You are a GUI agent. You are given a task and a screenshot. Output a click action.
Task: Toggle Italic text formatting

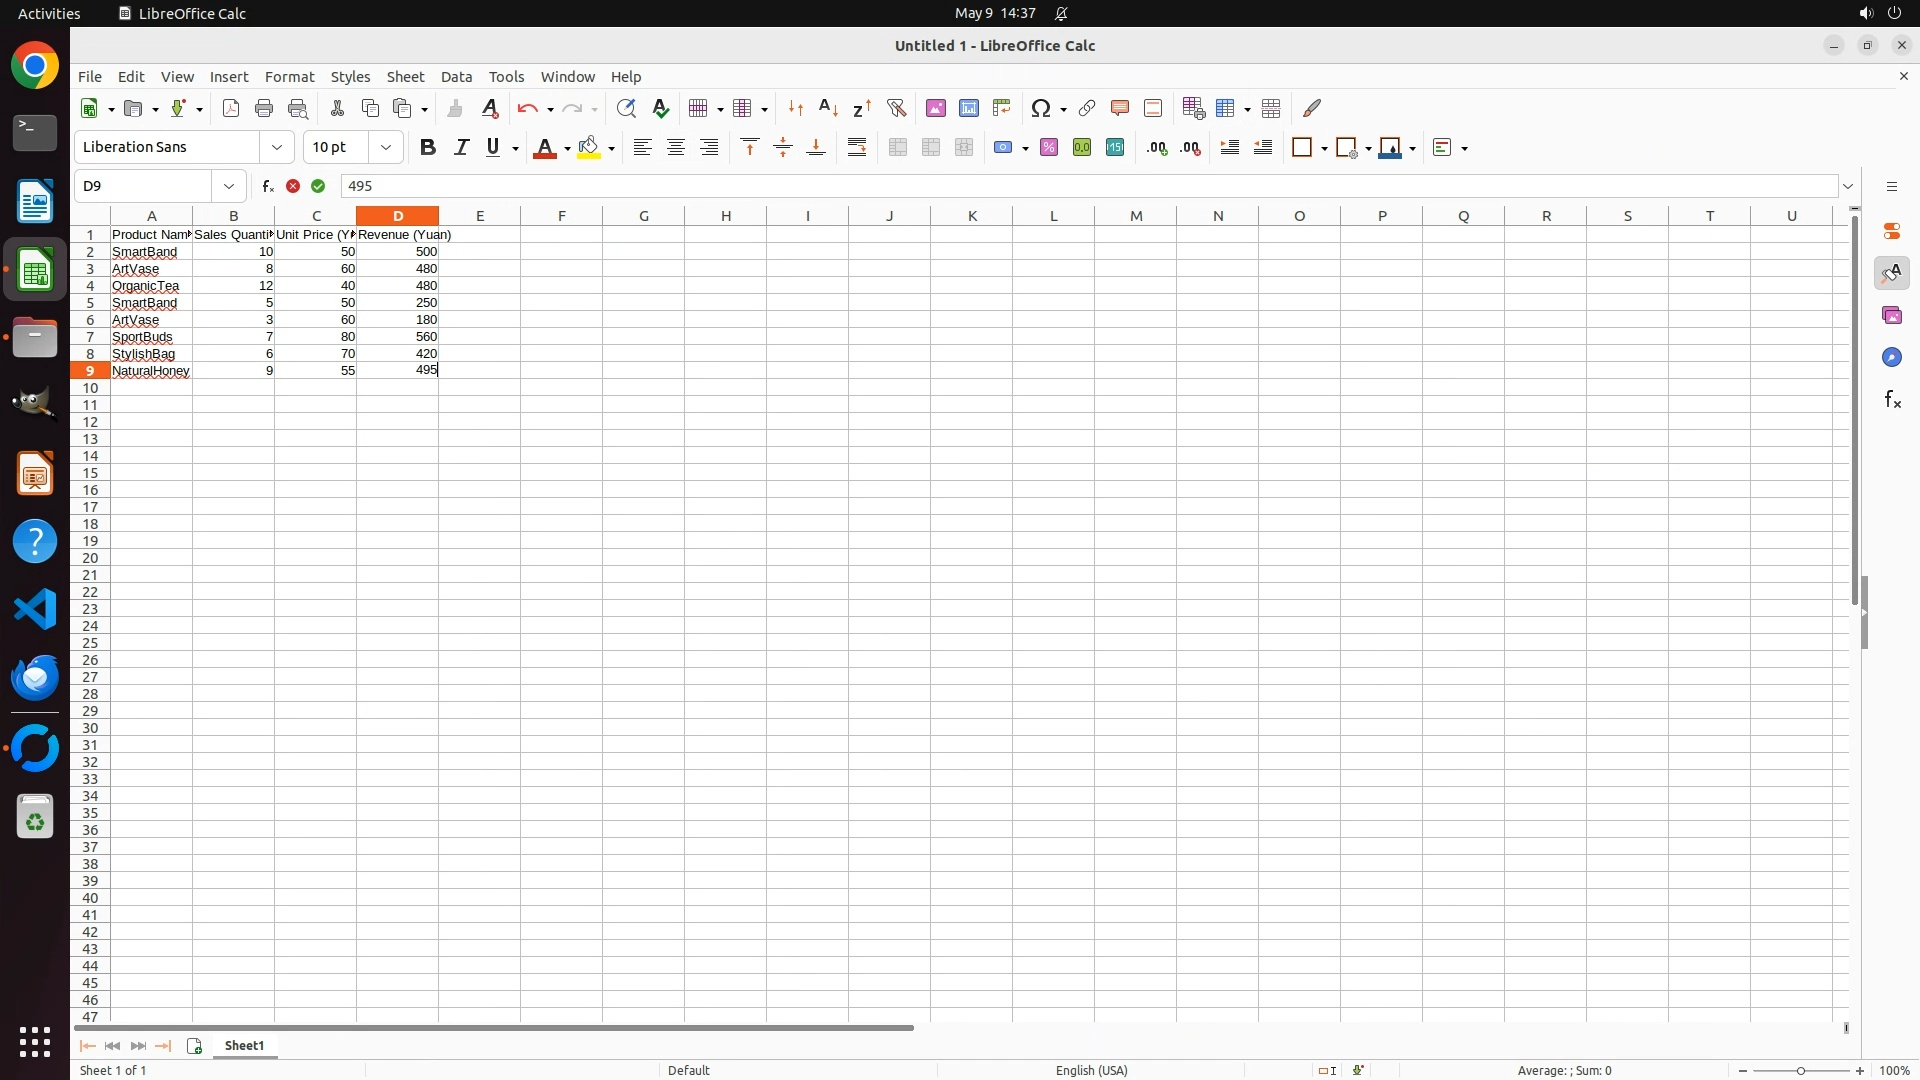coord(461,147)
